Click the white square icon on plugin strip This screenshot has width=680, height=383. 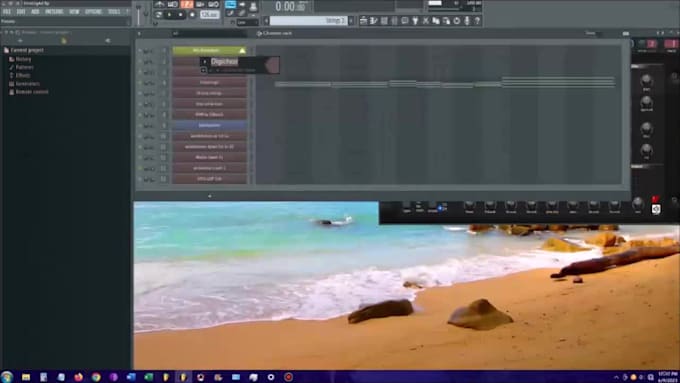coord(656,209)
